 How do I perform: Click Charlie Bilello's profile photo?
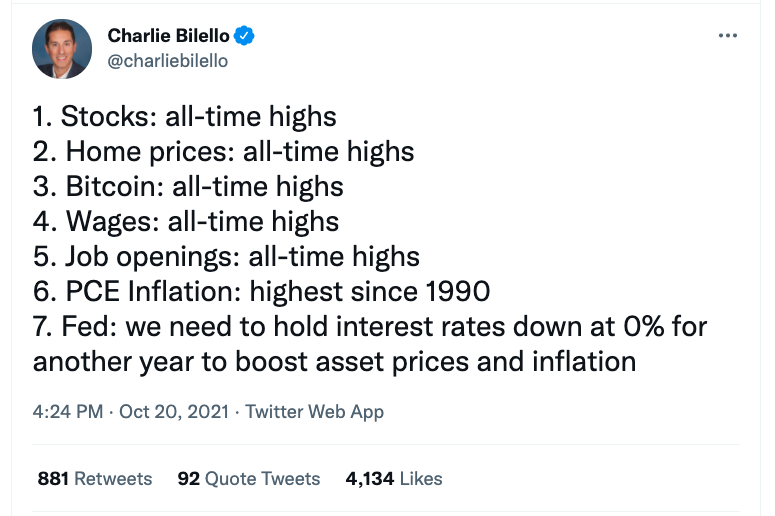(63, 48)
